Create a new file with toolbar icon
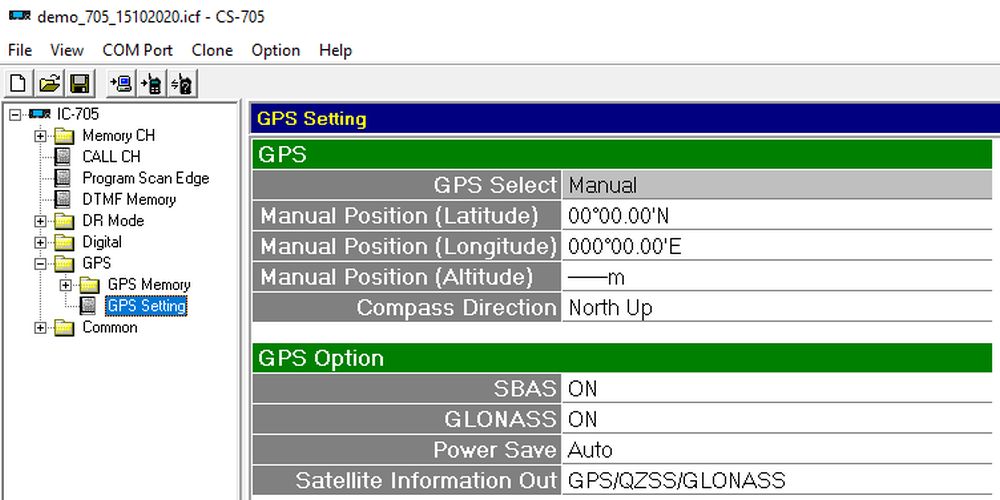 pos(18,84)
